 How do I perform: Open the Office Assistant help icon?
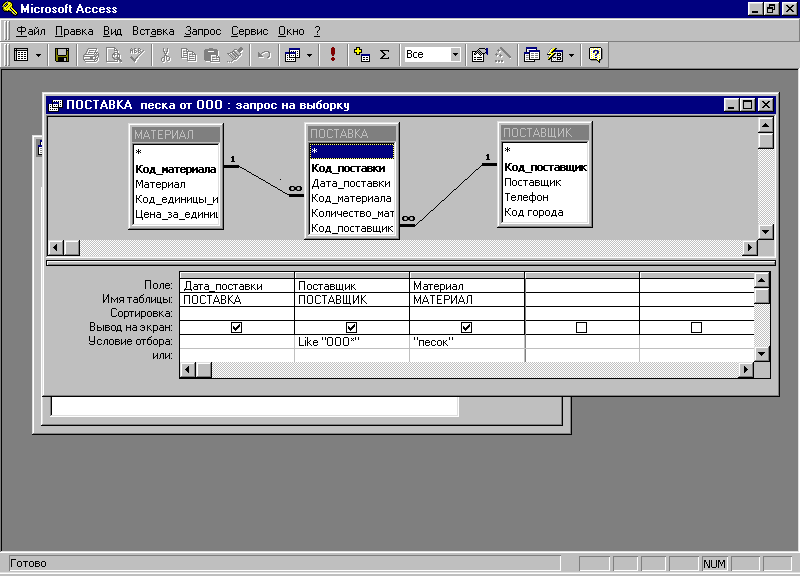(595, 55)
